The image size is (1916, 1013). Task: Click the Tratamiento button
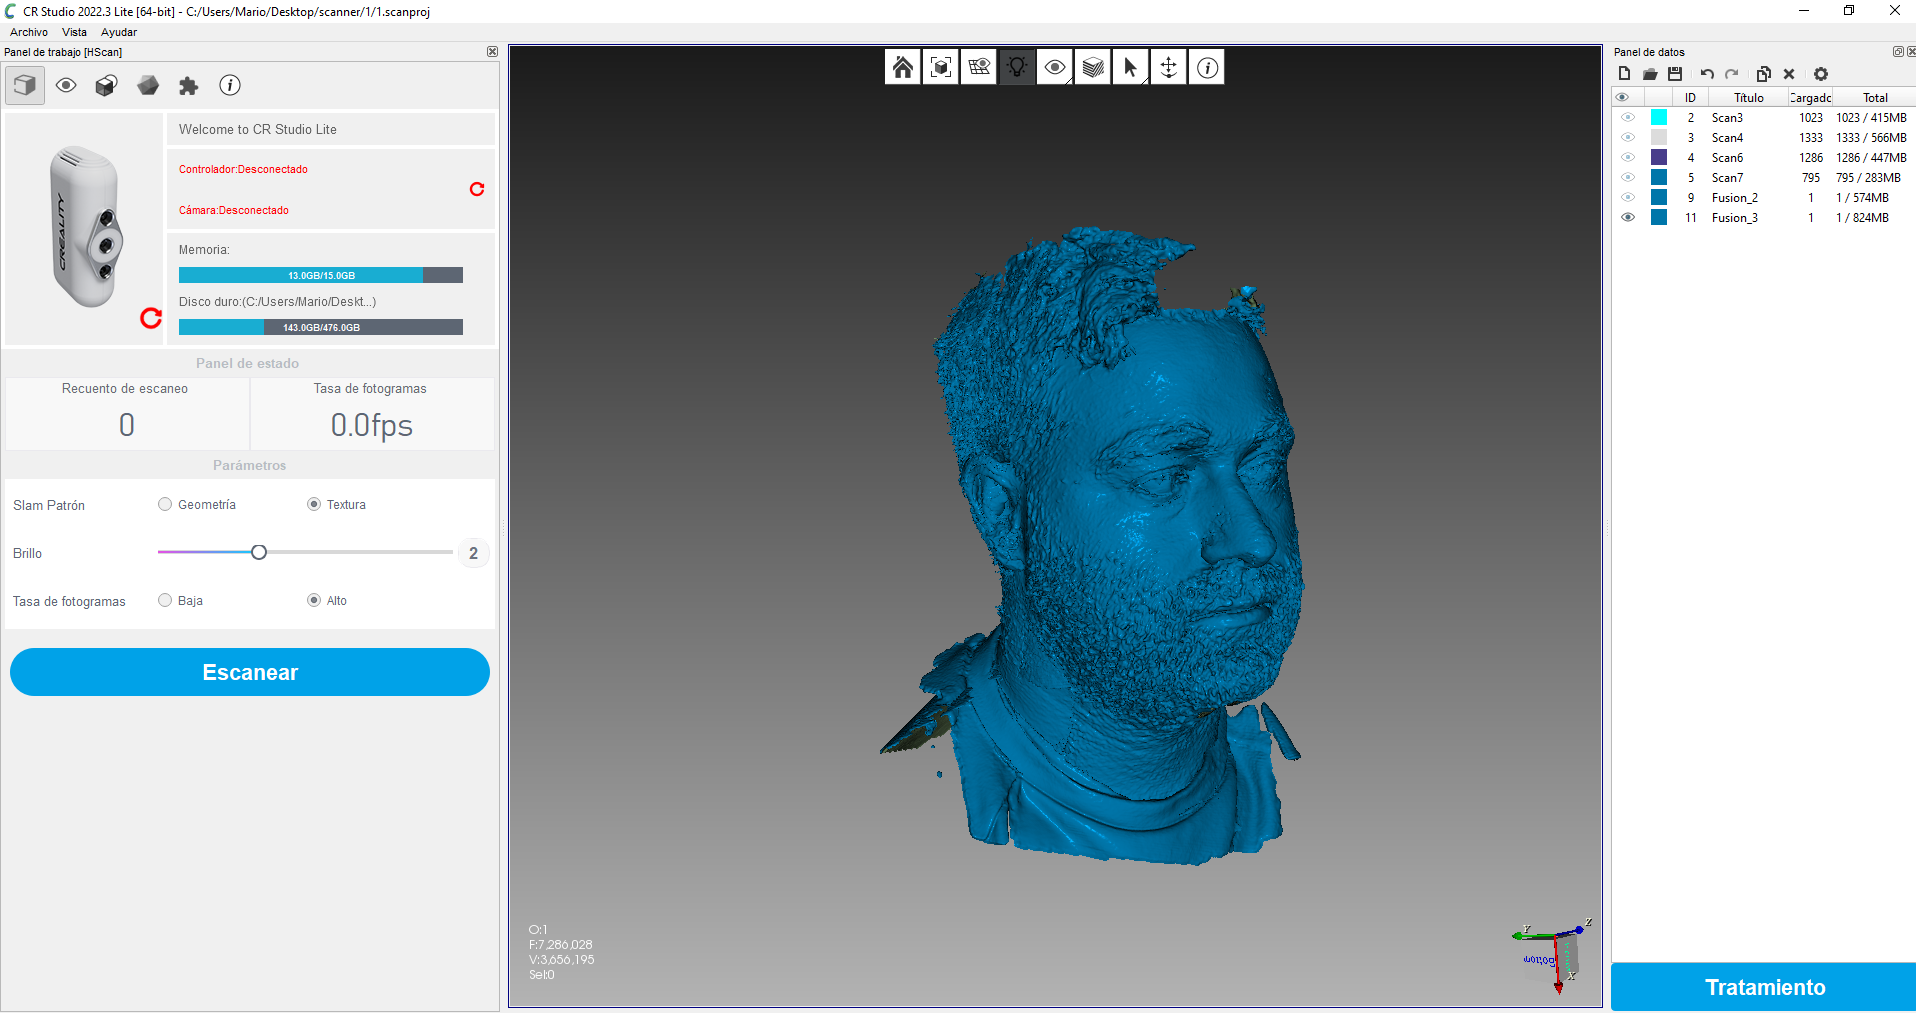coord(1764,987)
